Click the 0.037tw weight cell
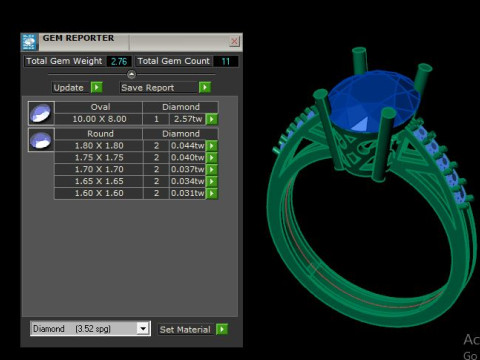 188,169
